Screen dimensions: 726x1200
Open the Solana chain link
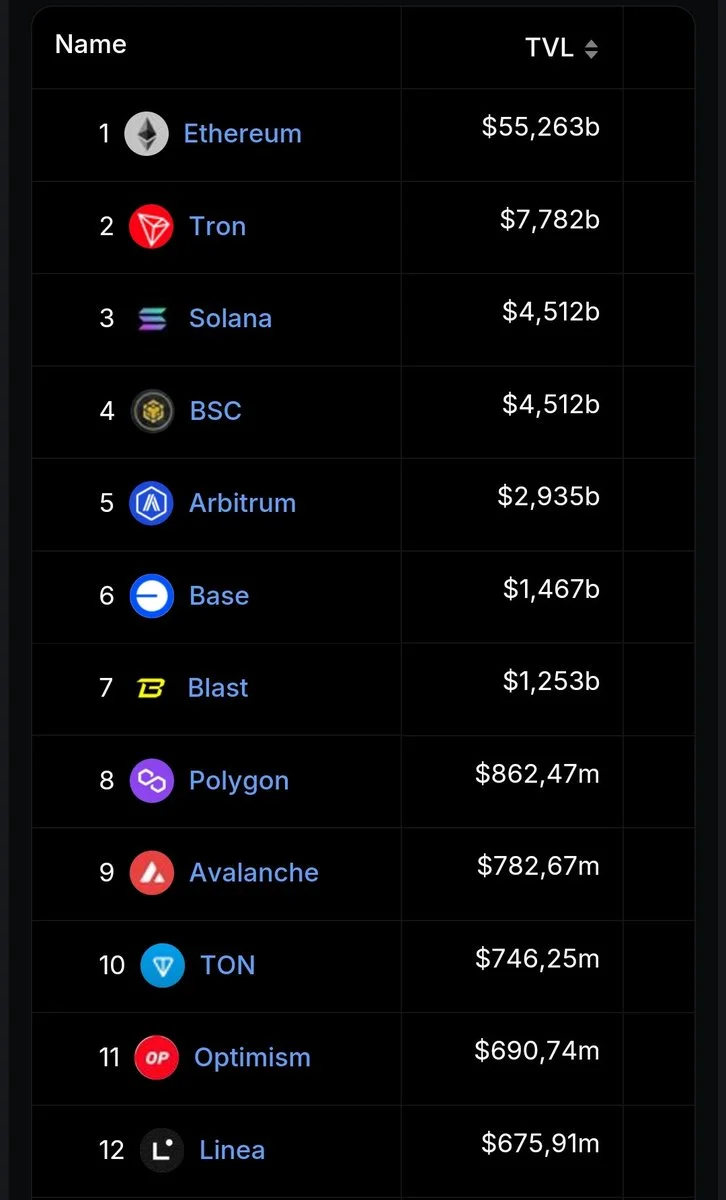pos(230,318)
